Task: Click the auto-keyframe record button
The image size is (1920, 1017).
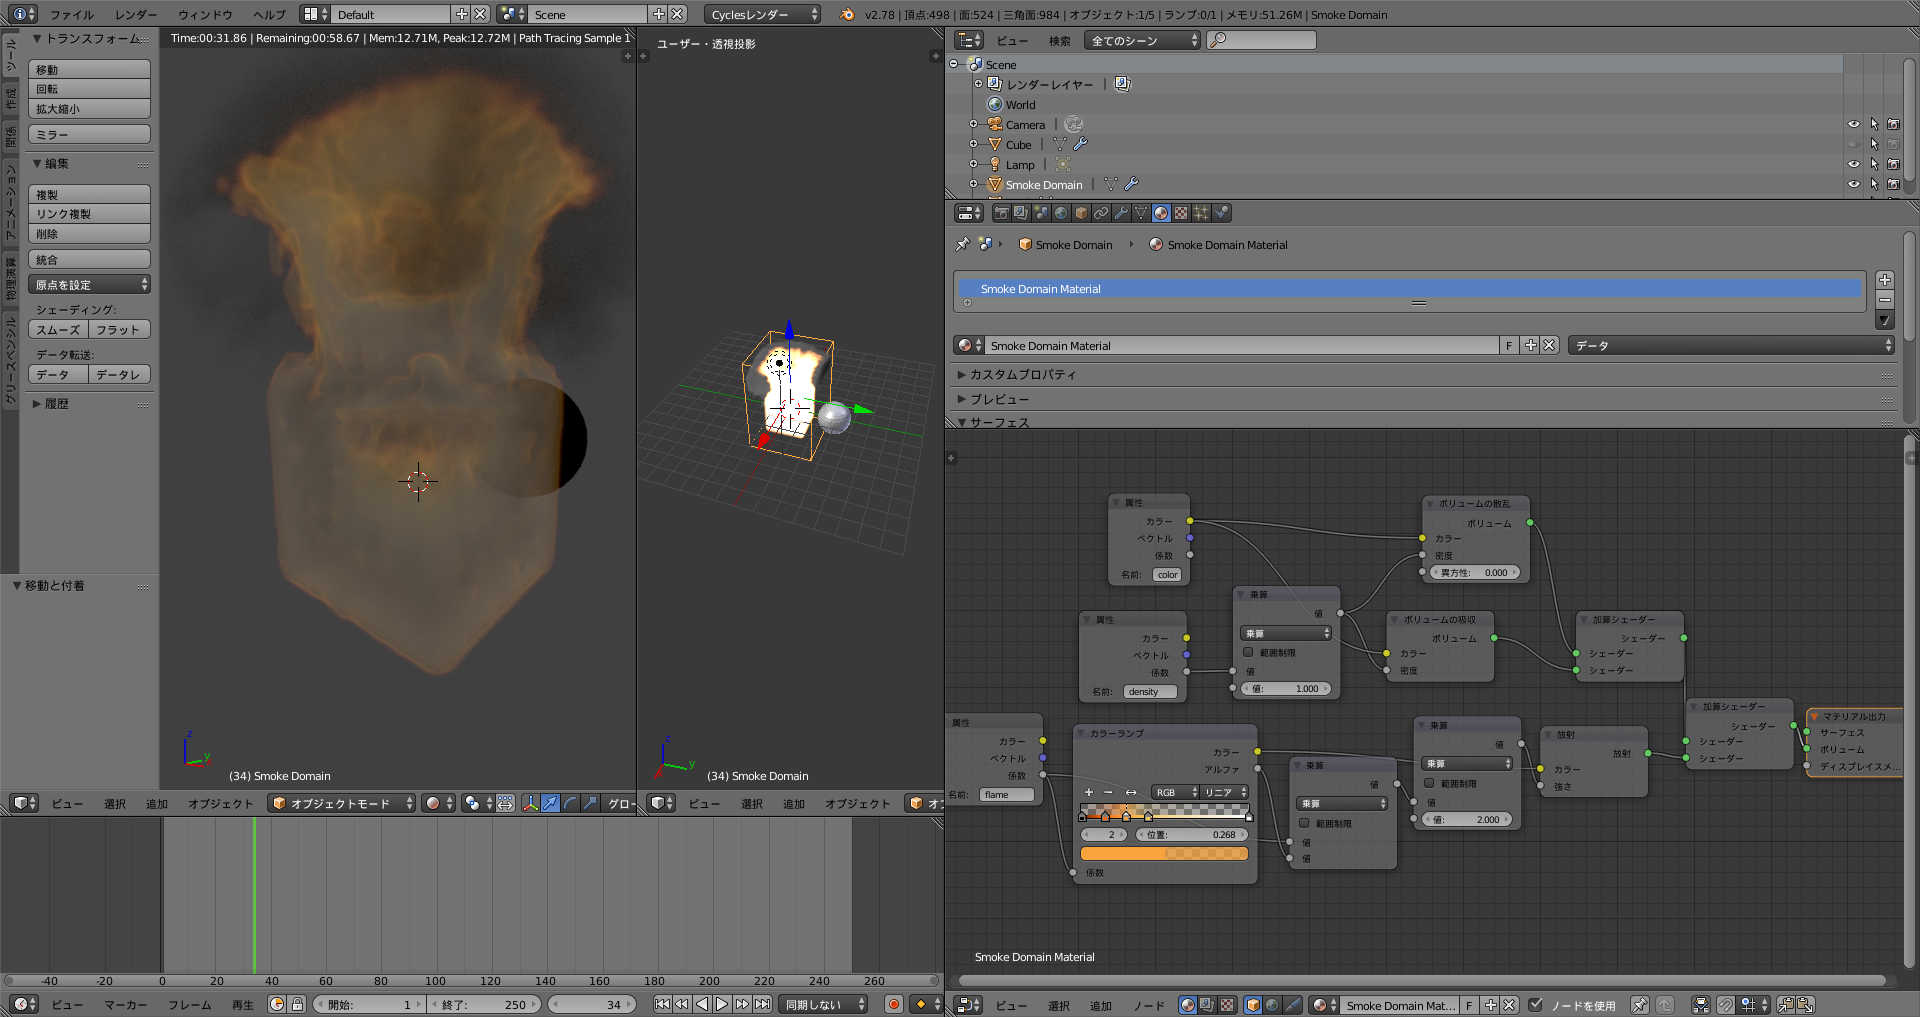Action: coord(893,1004)
